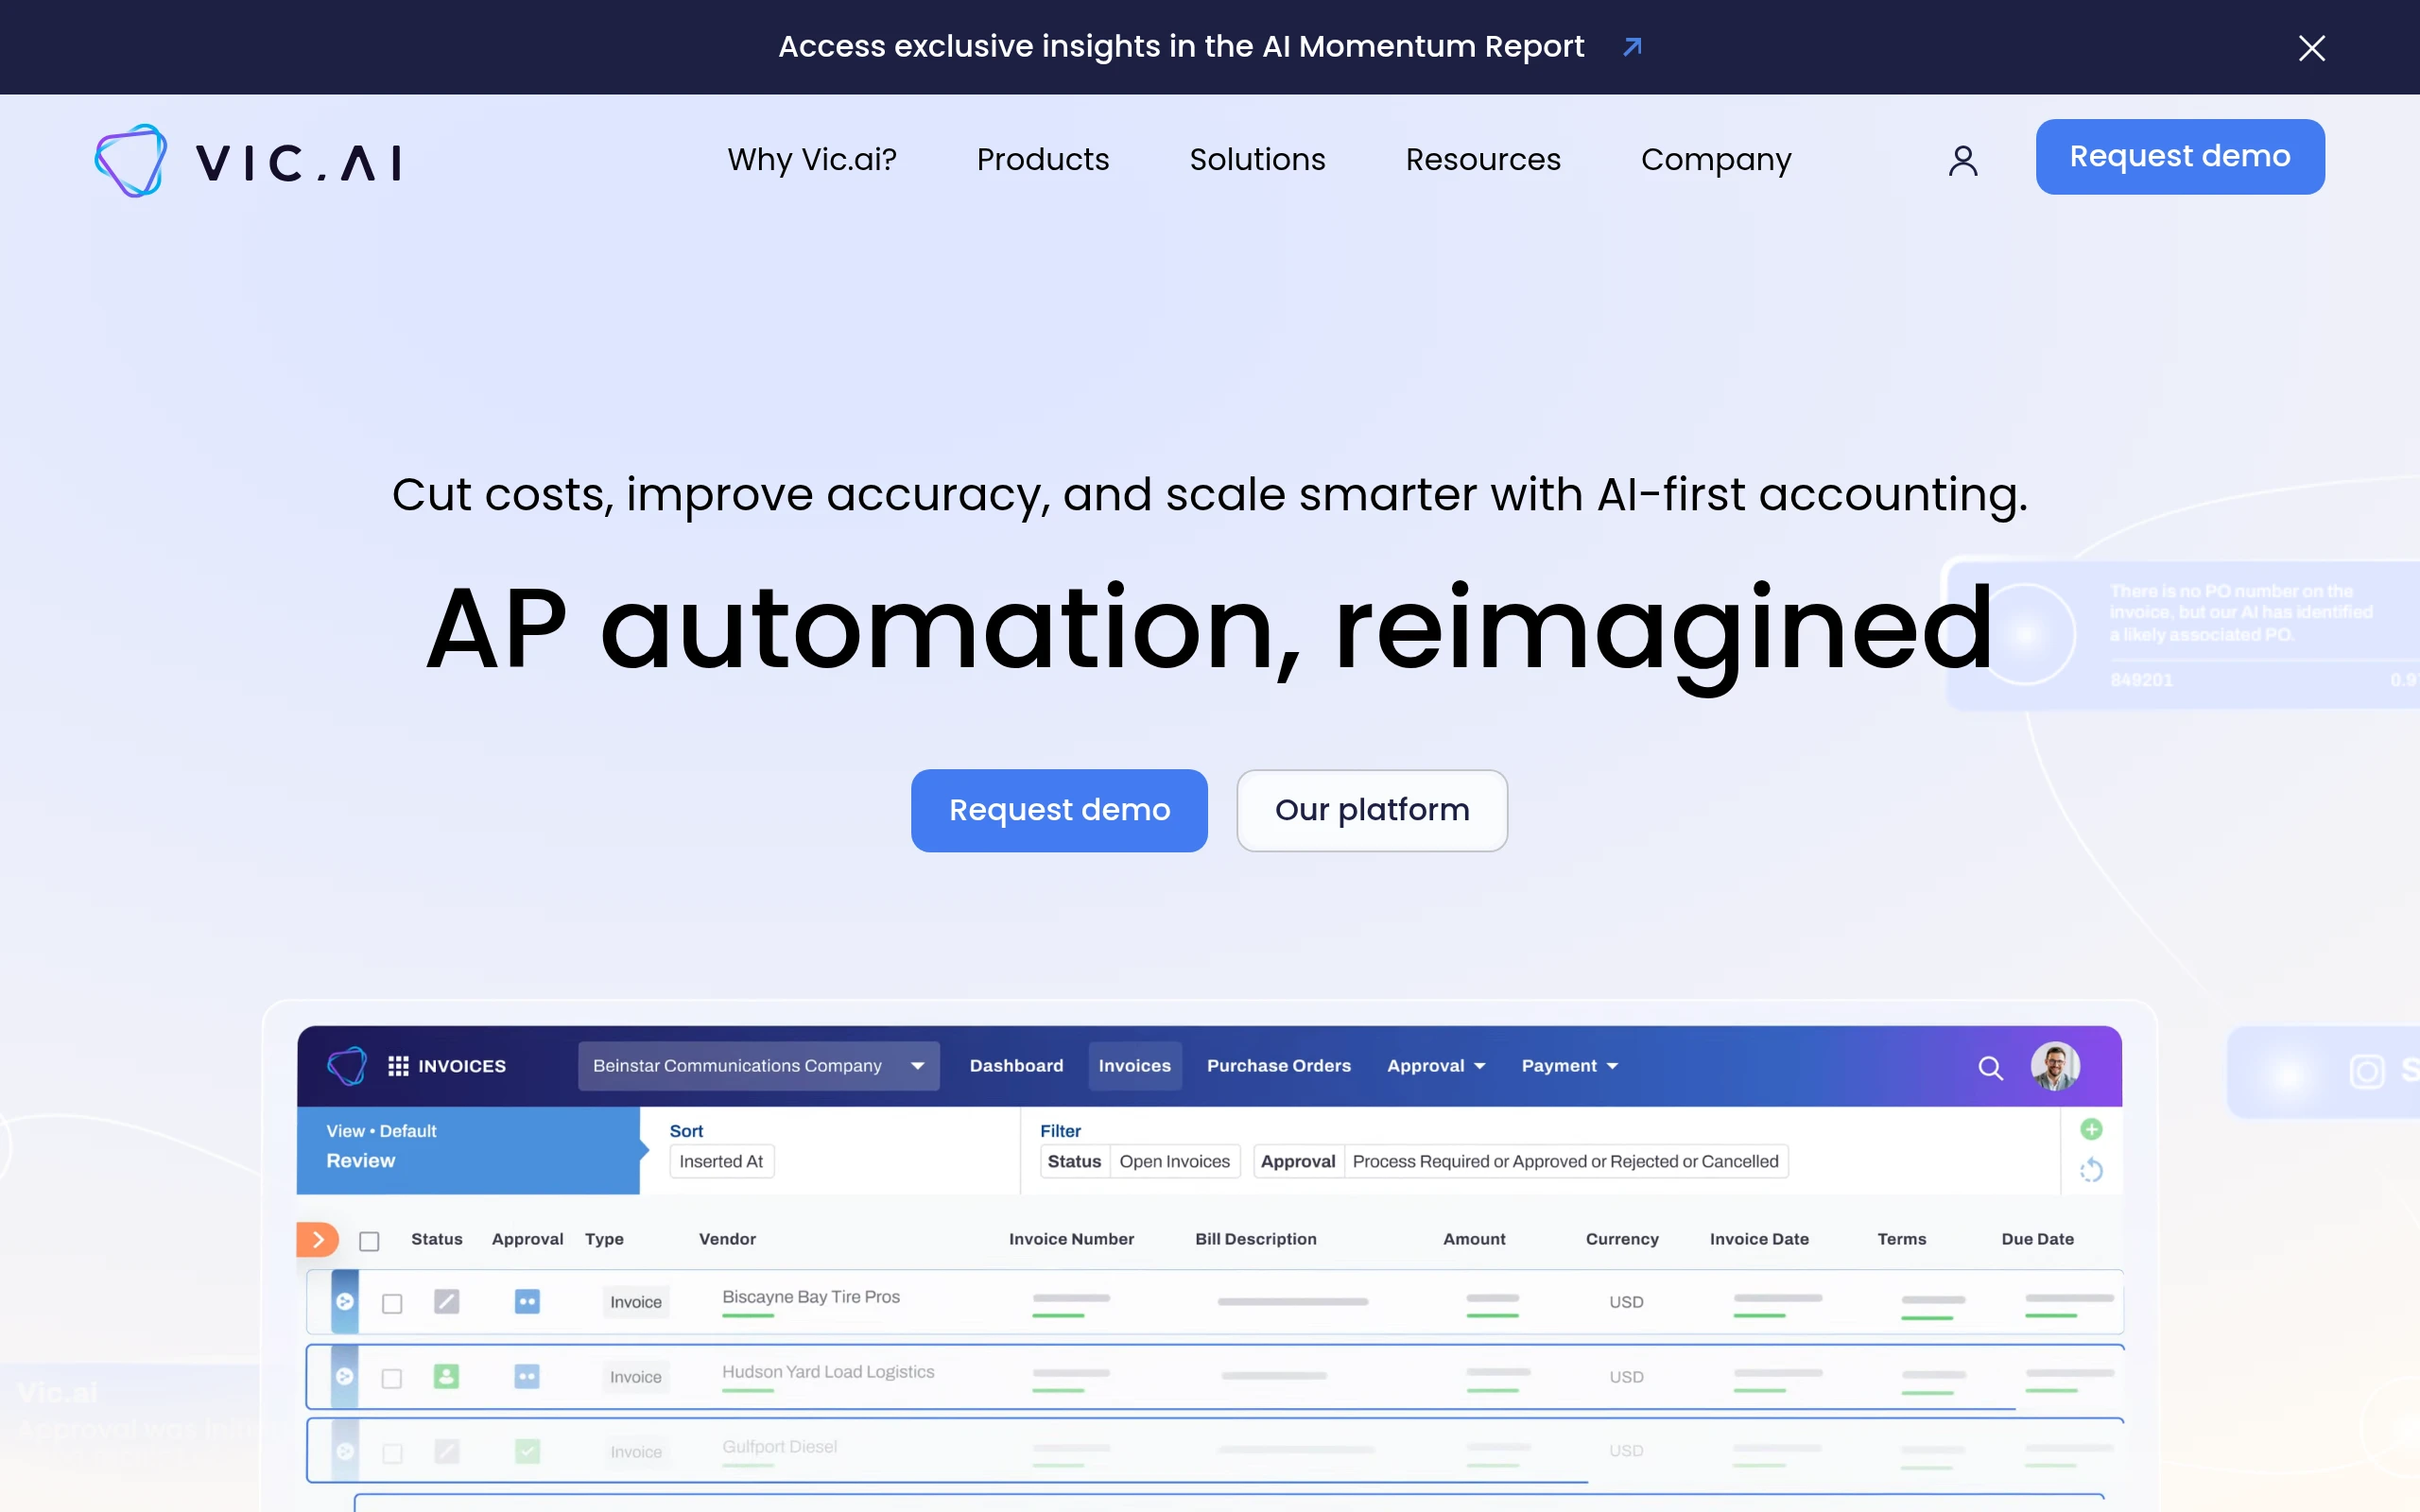Click the Invoice Date column header
The image size is (2420, 1512).
click(1759, 1239)
